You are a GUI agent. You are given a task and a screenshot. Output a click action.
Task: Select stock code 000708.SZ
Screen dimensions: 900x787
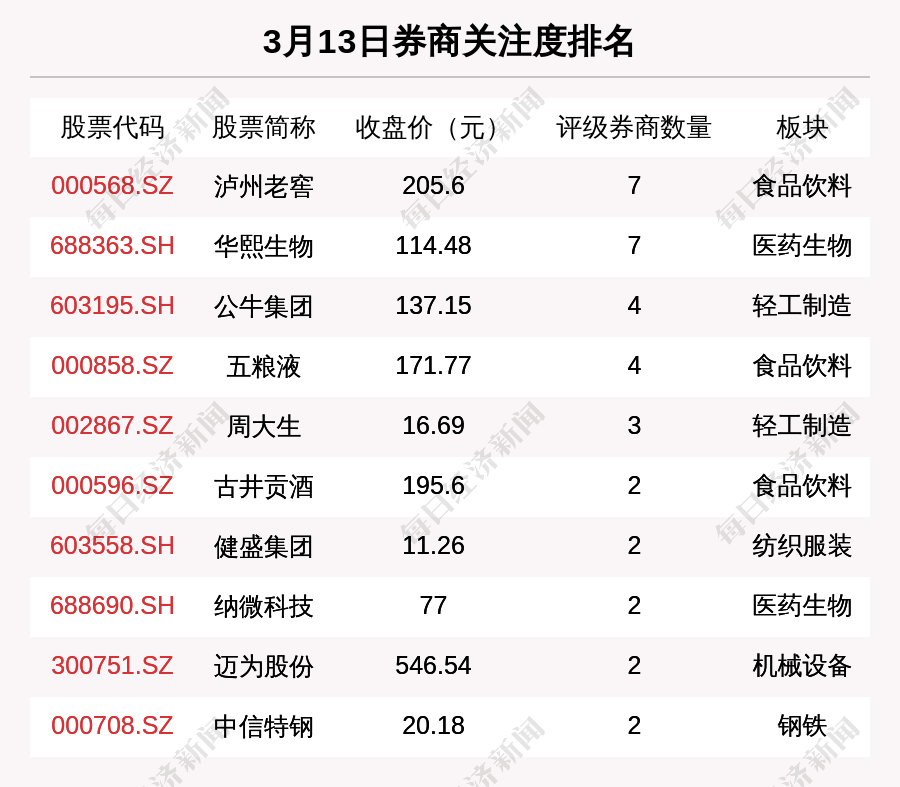pos(112,726)
